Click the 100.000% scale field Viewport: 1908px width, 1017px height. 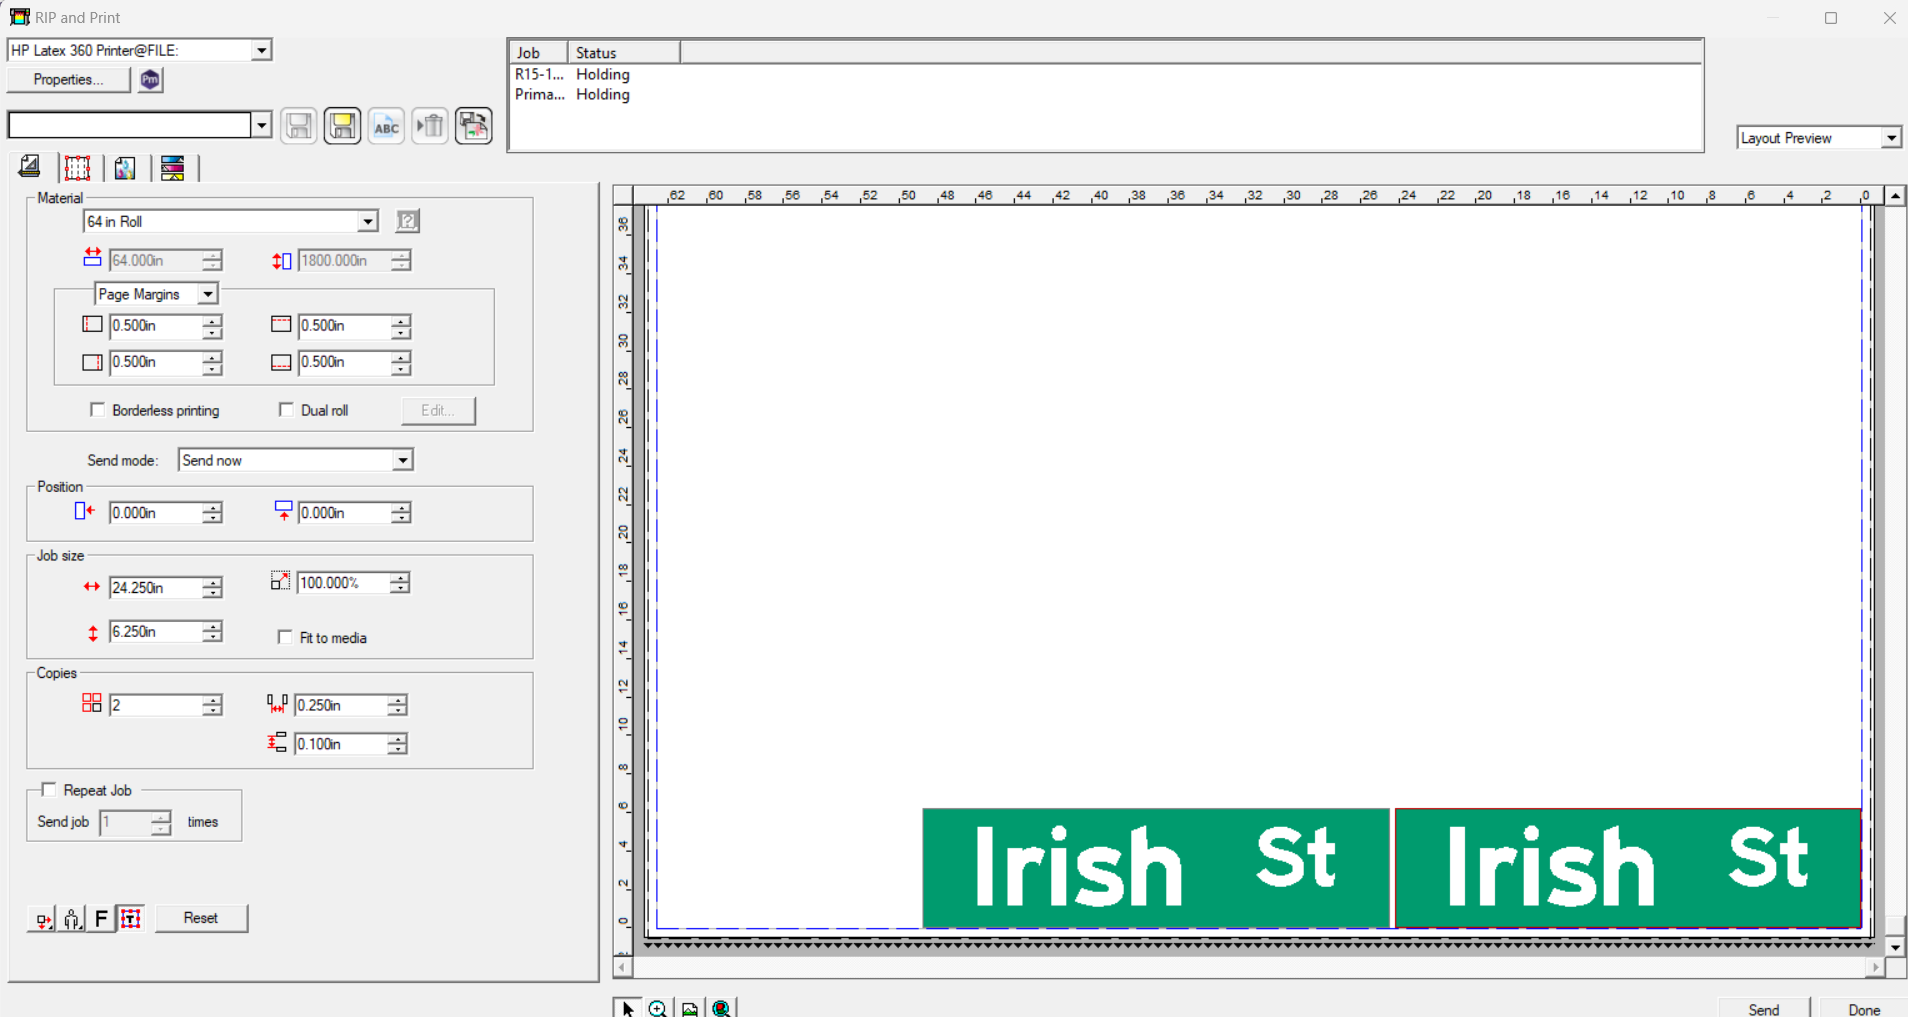tap(344, 583)
